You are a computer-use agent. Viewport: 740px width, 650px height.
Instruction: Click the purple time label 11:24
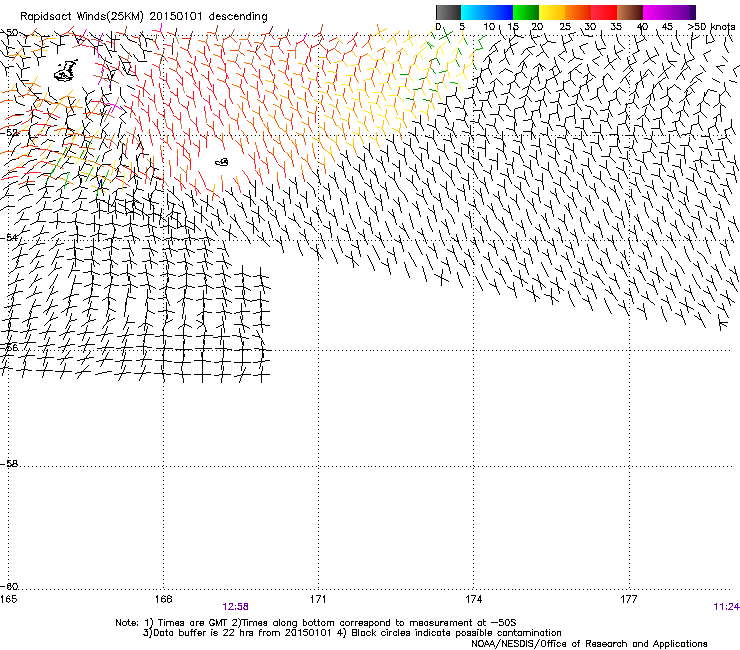[x=726, y=607]
